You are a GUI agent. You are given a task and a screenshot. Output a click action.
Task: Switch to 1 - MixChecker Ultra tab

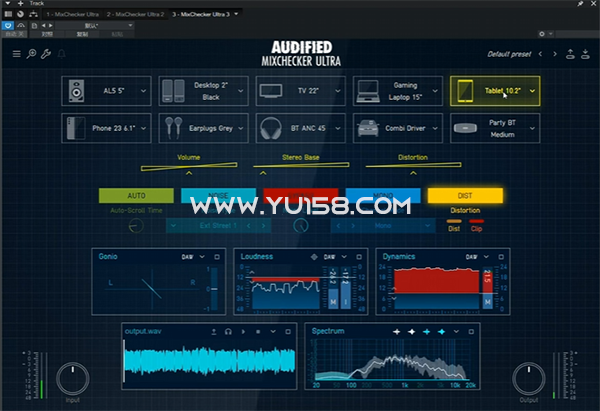[x=72, y=15]
